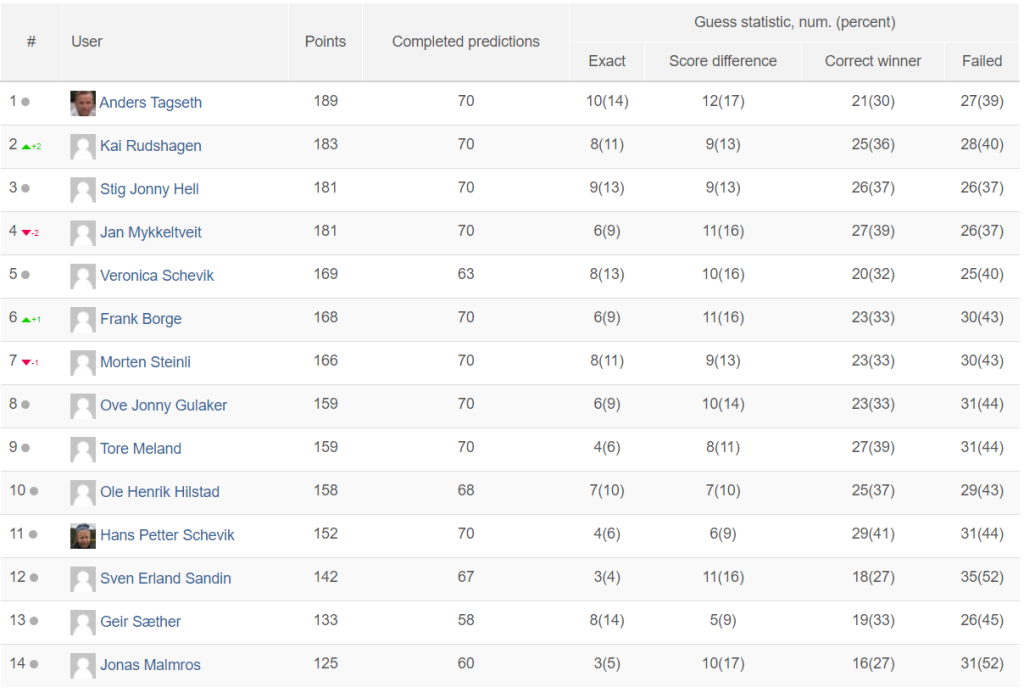Click the red down arrow by Jan Mykkeltveit

(27, 233)
